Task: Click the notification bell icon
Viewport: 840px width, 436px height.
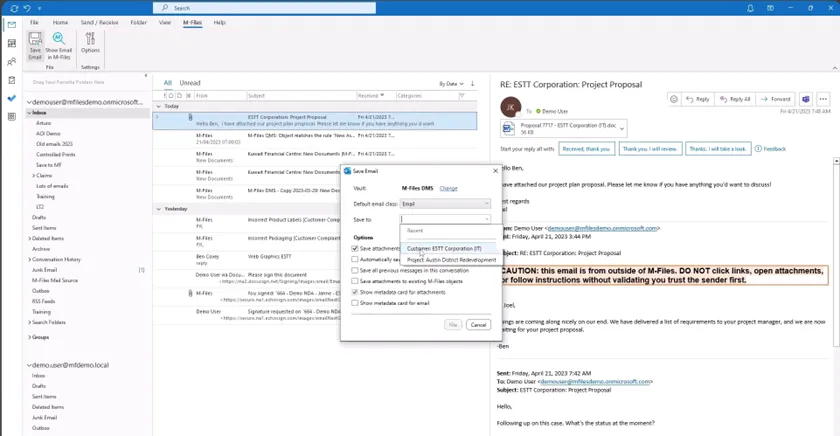Action: [x=750, y=8]
